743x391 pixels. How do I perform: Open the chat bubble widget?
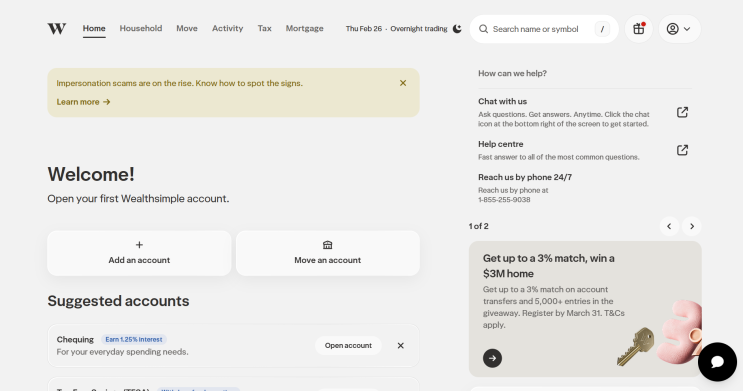tap(717, 362)
